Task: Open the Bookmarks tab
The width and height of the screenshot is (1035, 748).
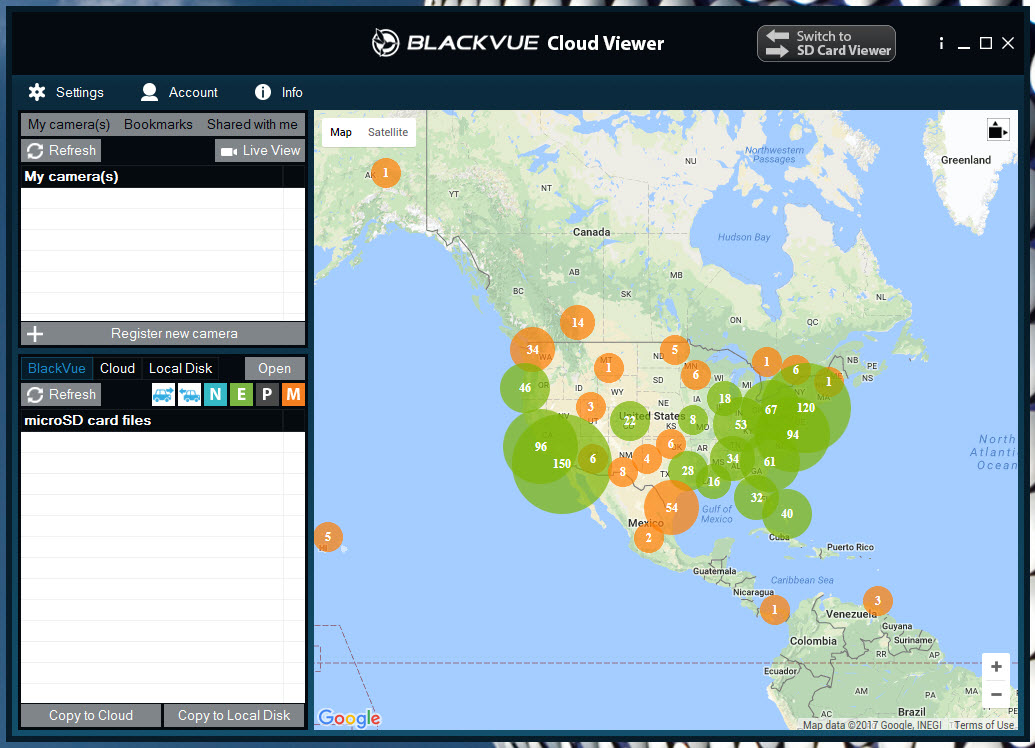Action: [x=158, y=124]
